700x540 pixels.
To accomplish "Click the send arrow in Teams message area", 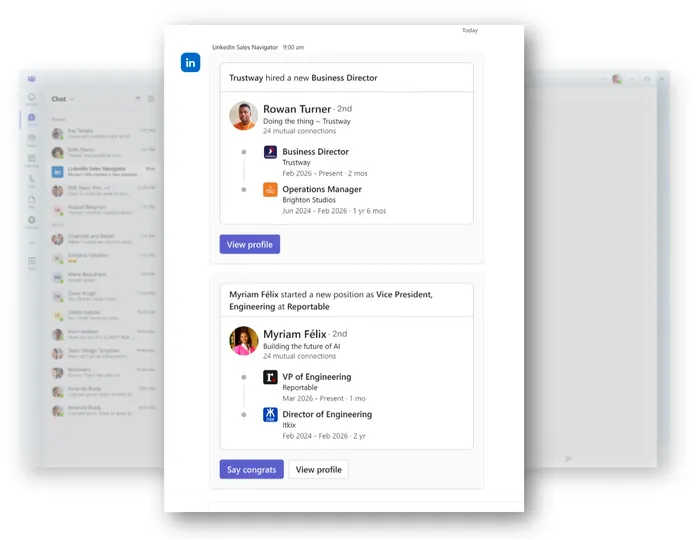I will pos(568,458).
